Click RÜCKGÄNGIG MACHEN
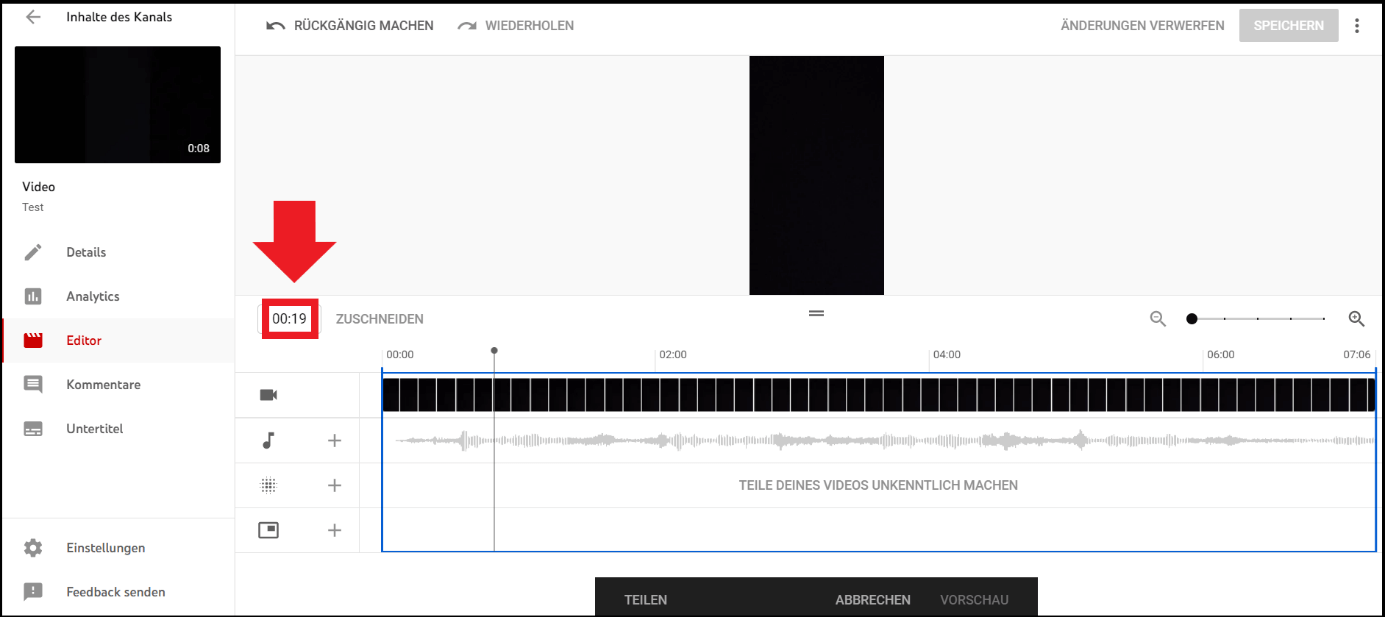The image size is (1385, 617). click(x=364, y=26)
